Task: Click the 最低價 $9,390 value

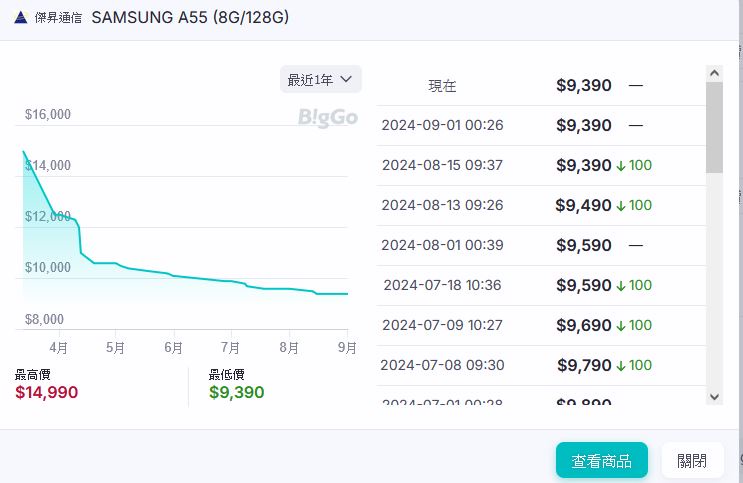Action: click(x=237, y=392)
